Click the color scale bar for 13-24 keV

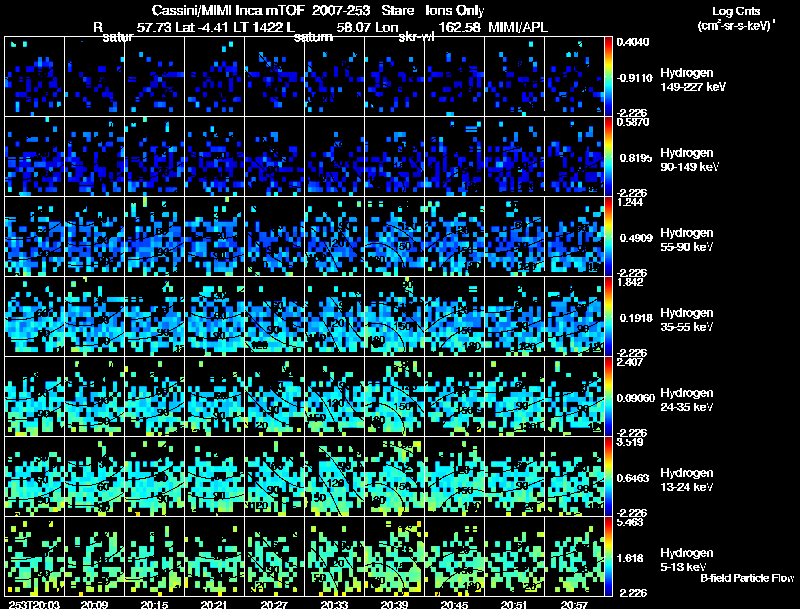[608, 476]
